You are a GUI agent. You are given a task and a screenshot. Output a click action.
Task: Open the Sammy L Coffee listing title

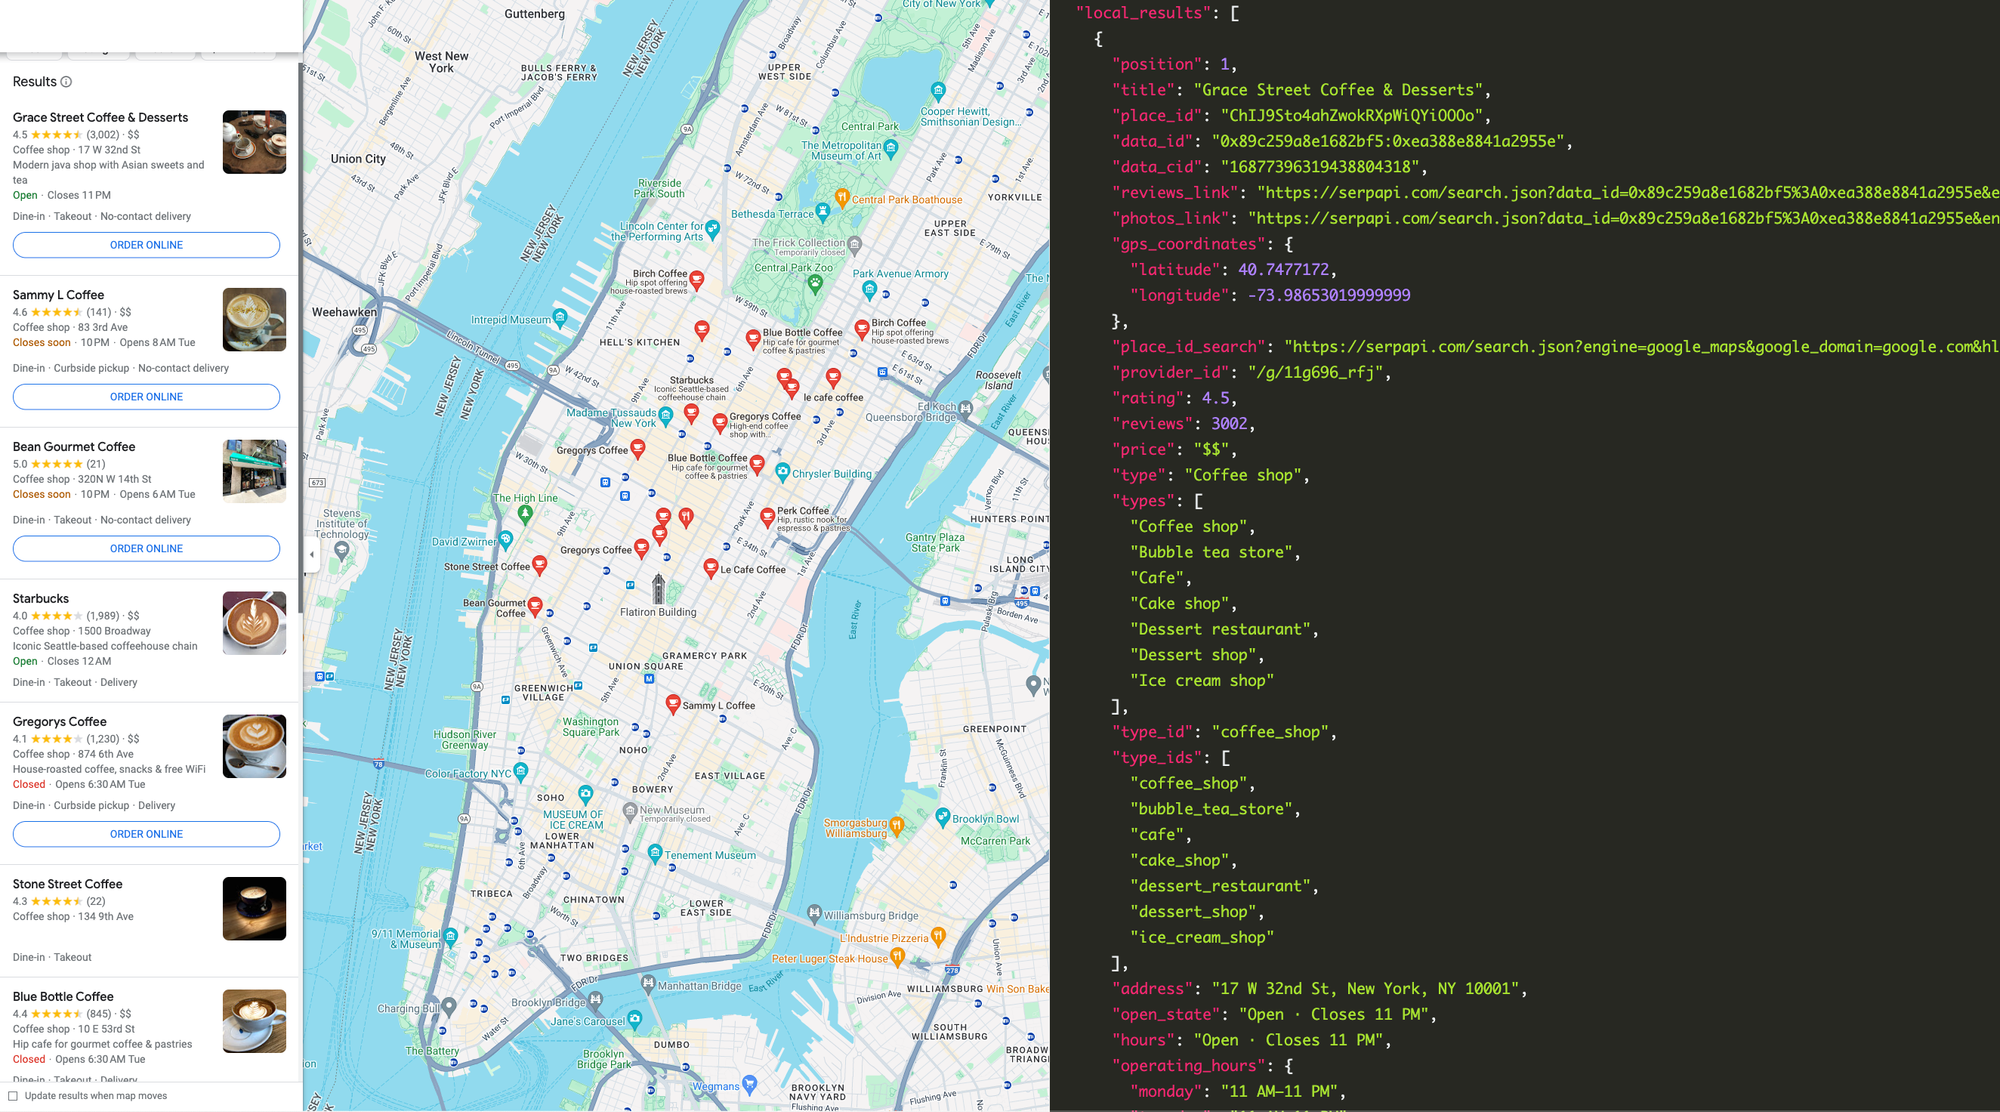pyautogui.click(x=58, y=295)
